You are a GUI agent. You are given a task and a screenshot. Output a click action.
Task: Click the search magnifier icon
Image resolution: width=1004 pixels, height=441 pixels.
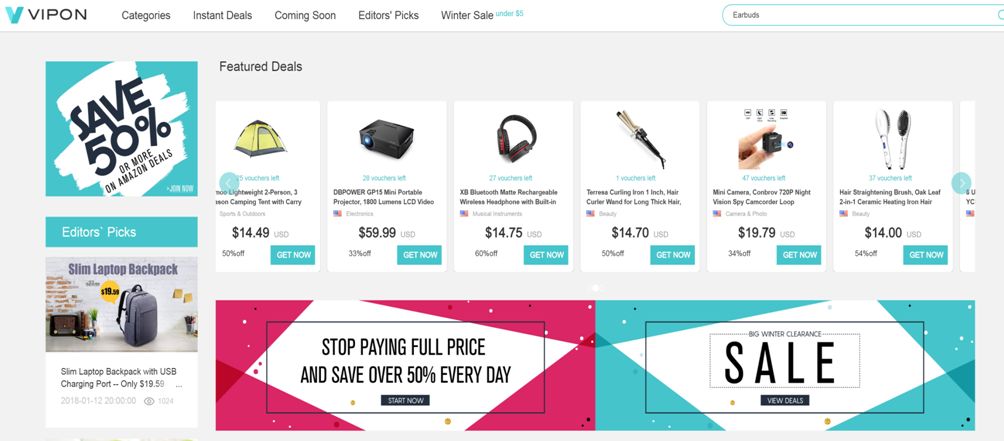(x=1001, y=15)
